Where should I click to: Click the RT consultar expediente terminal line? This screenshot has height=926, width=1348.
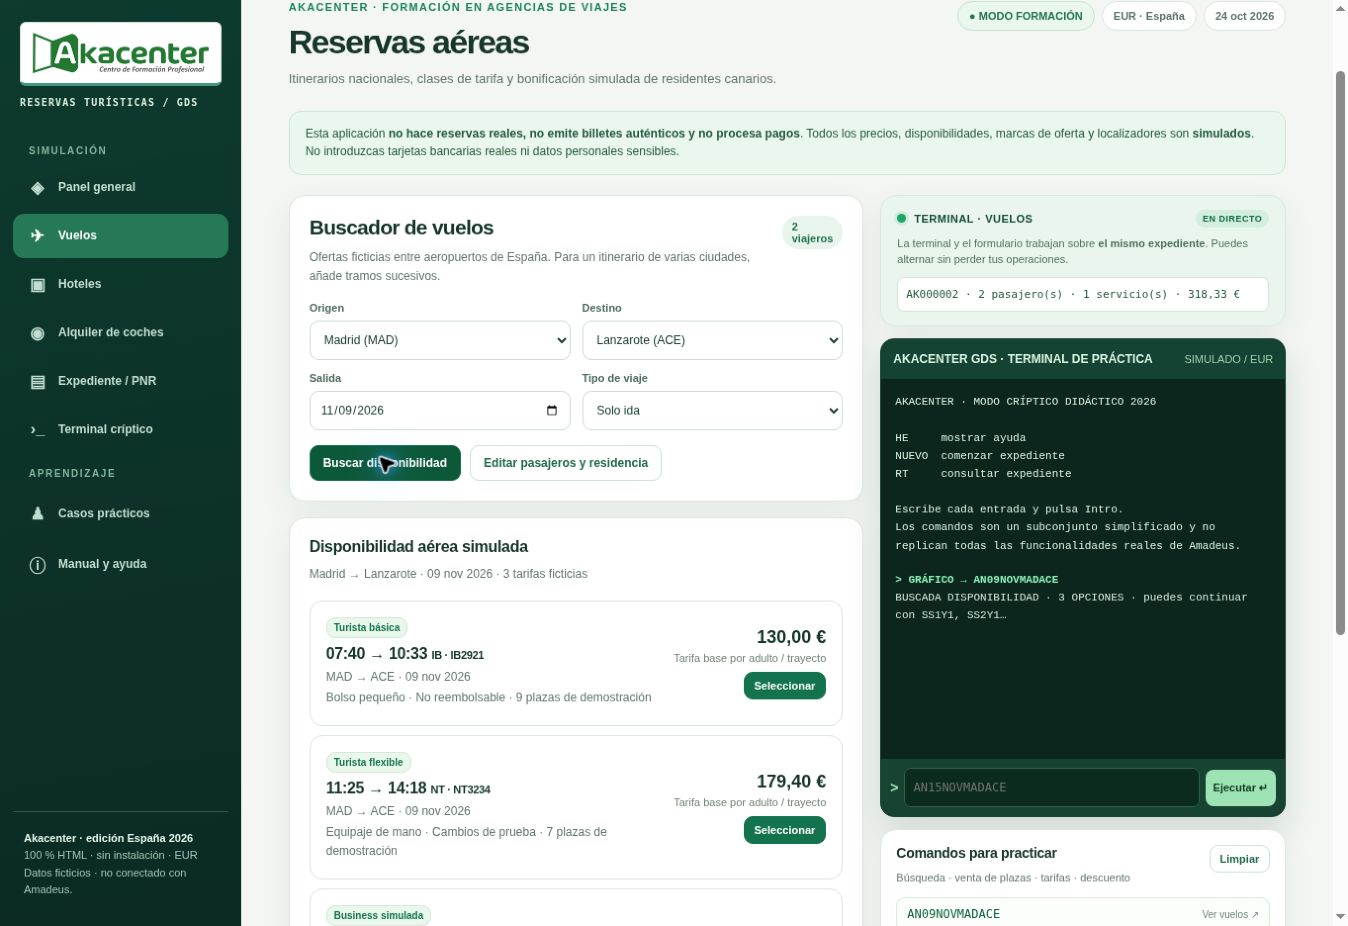(983, 474)
